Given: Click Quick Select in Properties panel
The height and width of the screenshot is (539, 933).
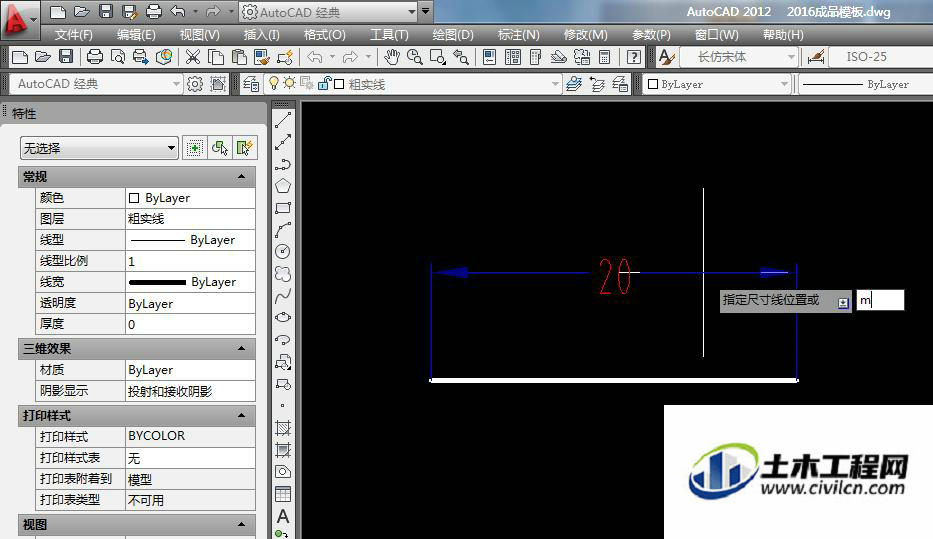Looking at the screenshot, I should click(245, 148).
